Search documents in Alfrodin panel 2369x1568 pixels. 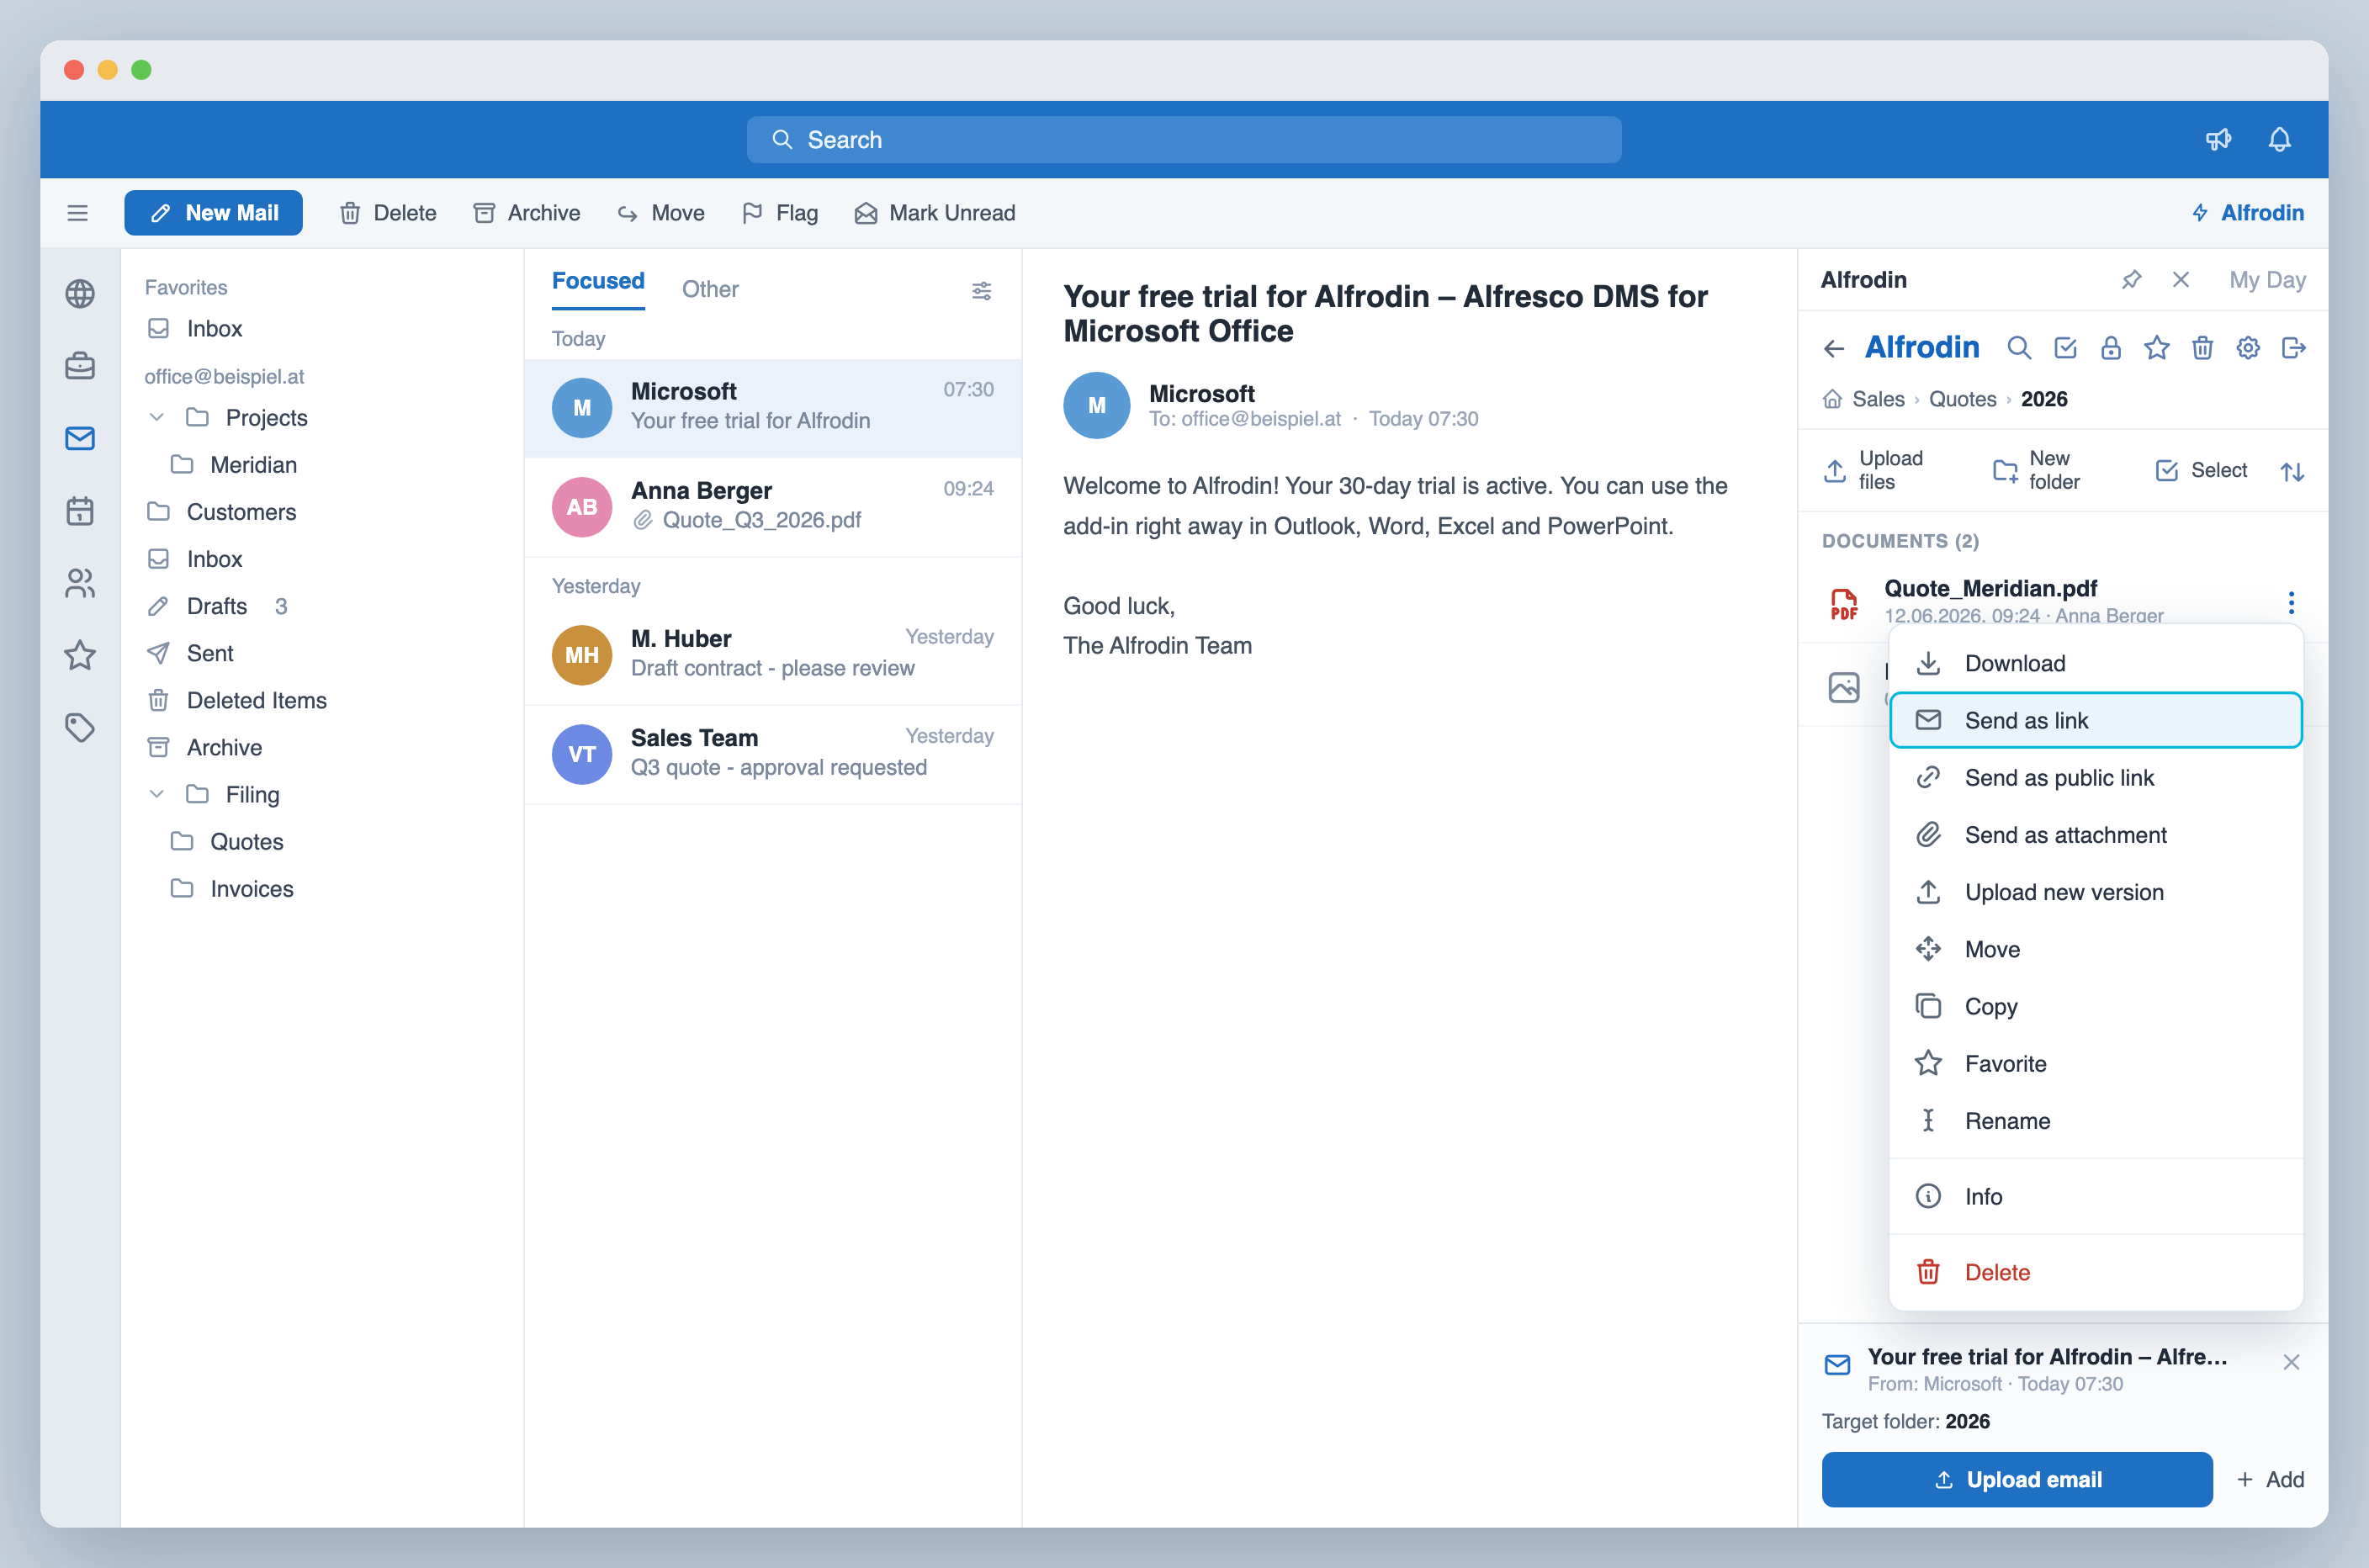[2019, 348]
